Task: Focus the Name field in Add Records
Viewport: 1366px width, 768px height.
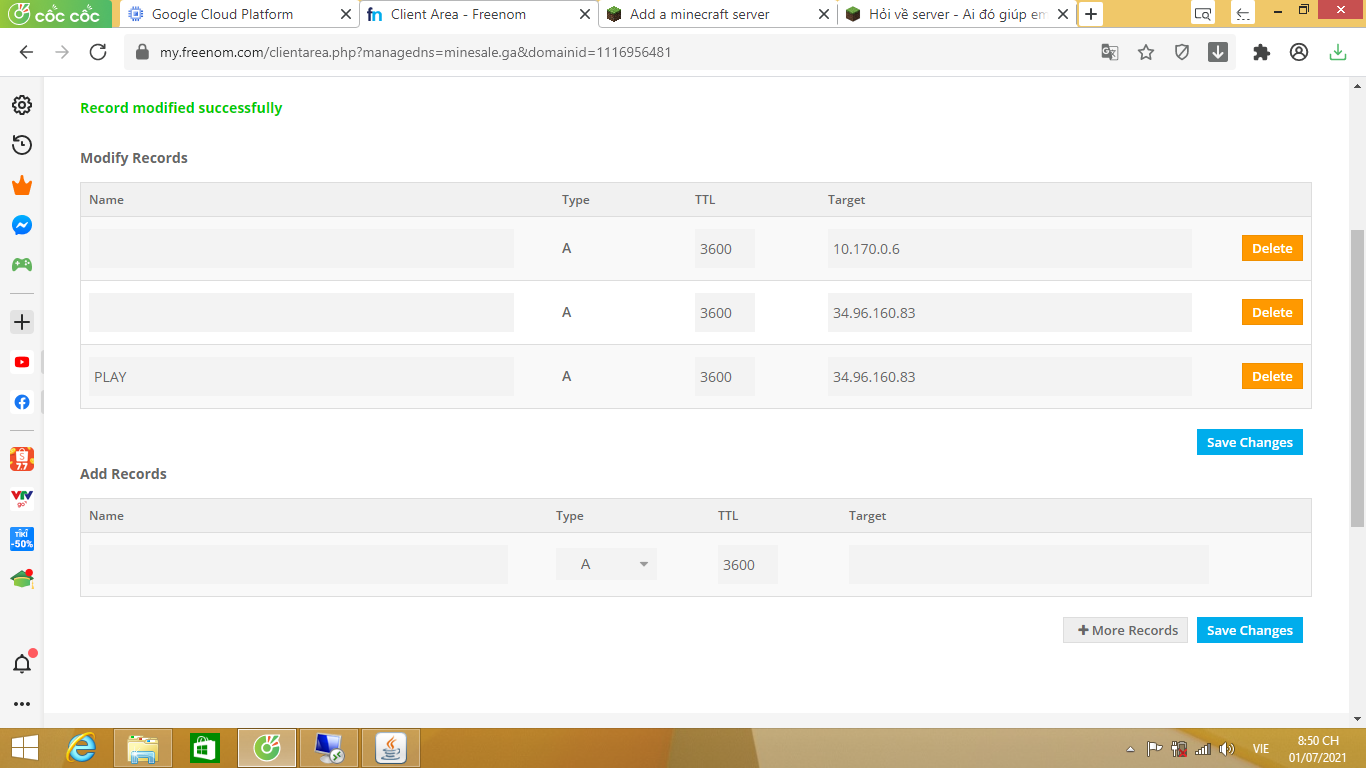Action: pos(298,565)
